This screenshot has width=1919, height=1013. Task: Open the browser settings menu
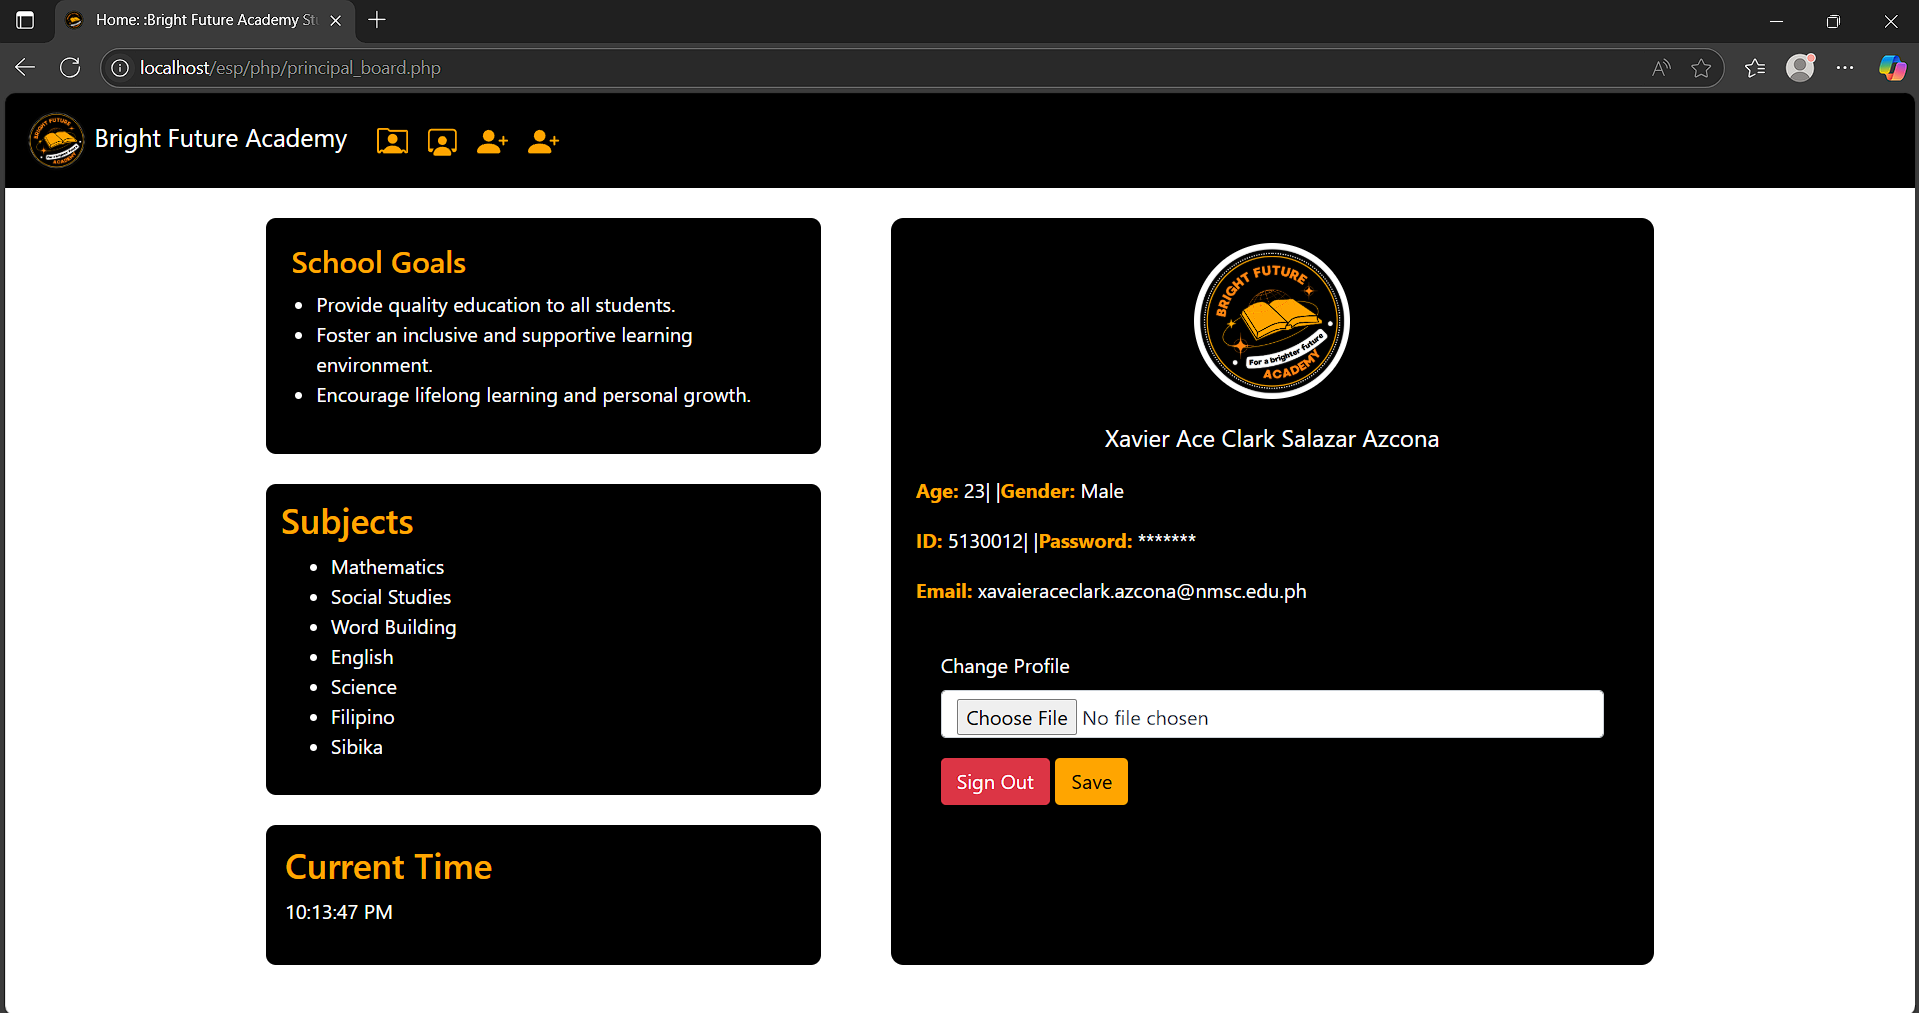(x=1846, y=67)
